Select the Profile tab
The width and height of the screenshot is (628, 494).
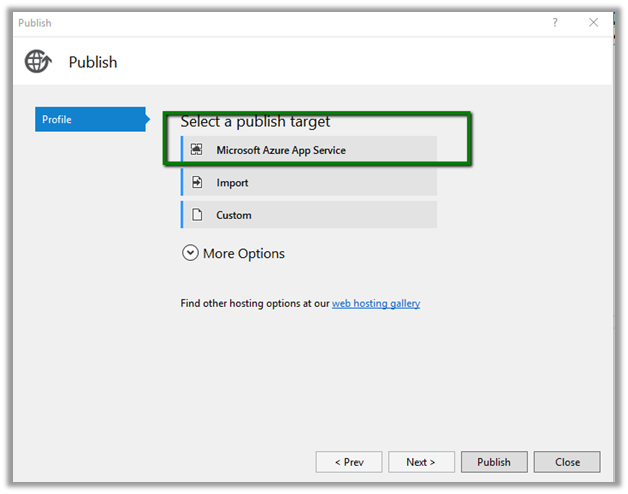(x=90, y=120)
